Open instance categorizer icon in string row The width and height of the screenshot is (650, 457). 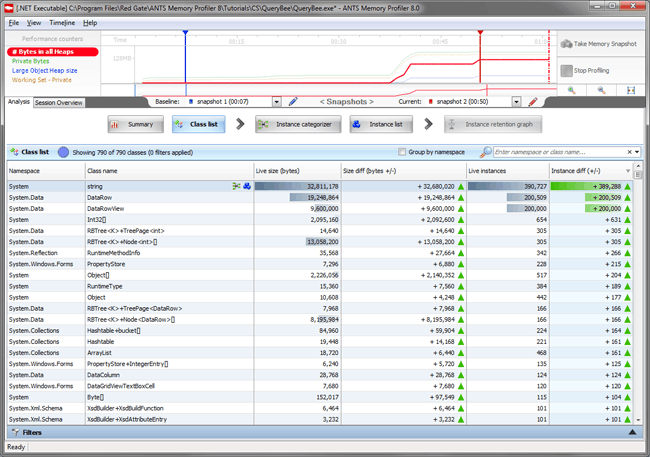coord(236,186)
